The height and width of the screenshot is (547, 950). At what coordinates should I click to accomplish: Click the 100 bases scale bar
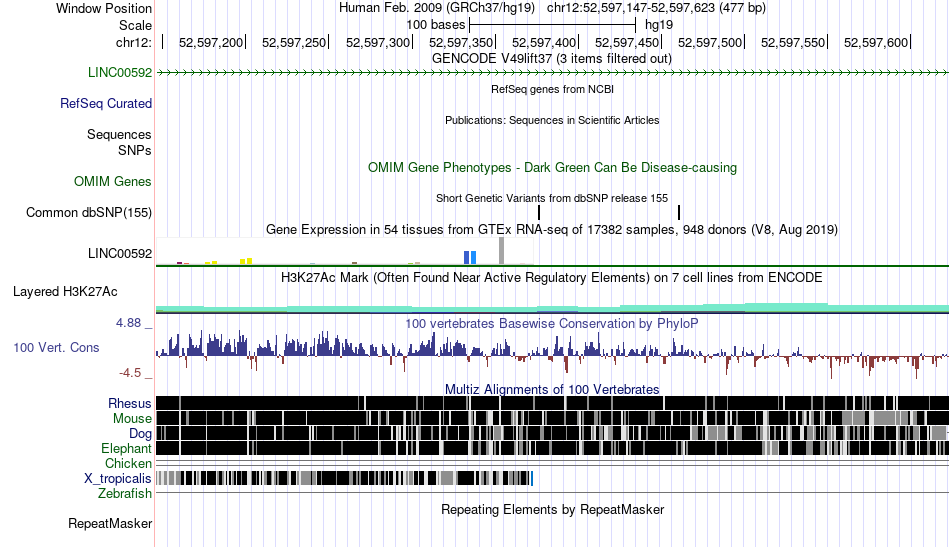(552, 25)
